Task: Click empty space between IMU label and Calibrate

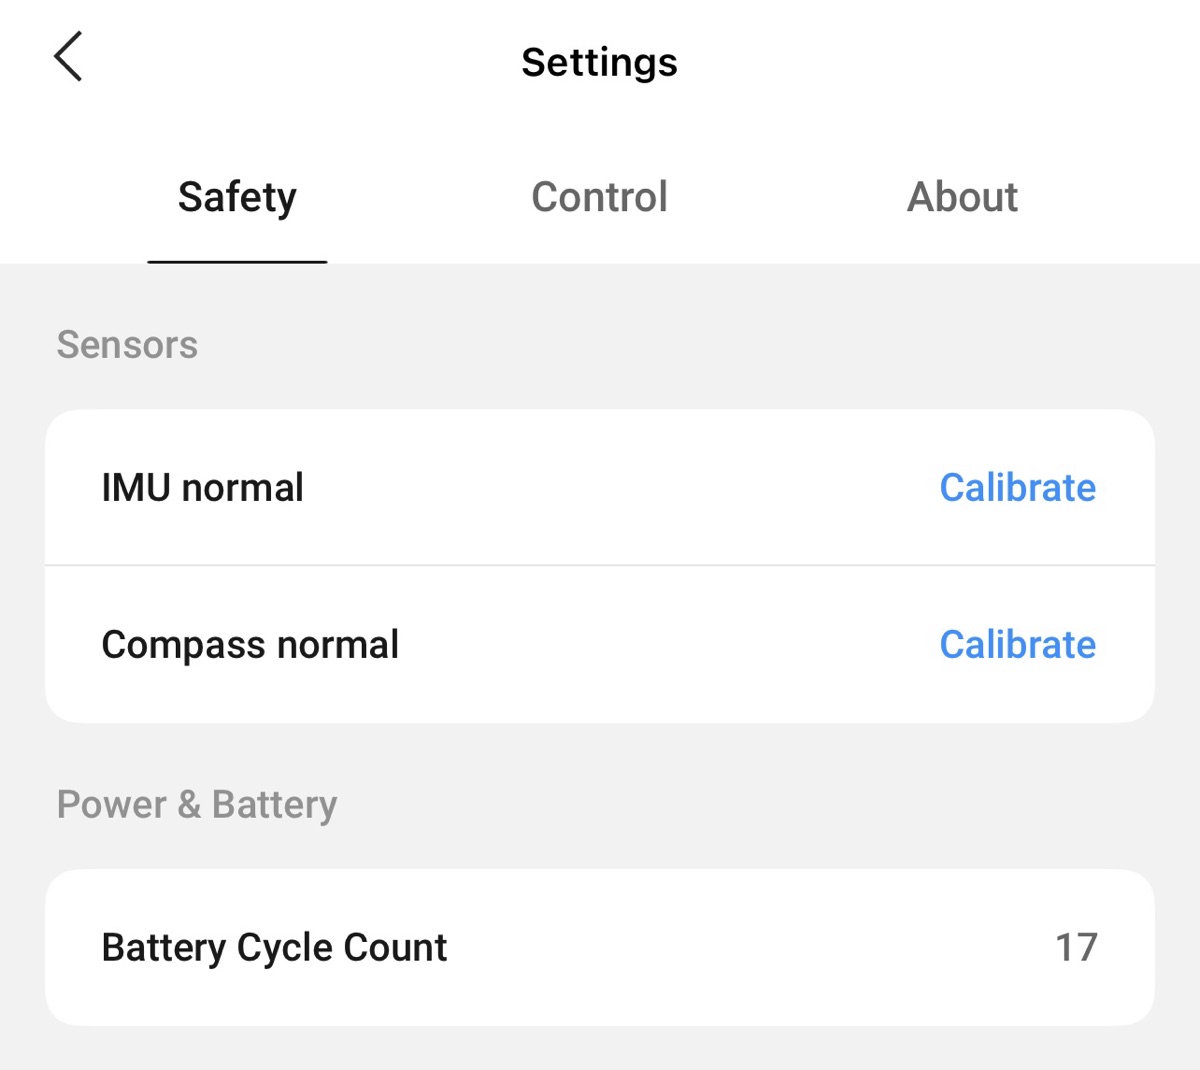Action: pos(620,488)
